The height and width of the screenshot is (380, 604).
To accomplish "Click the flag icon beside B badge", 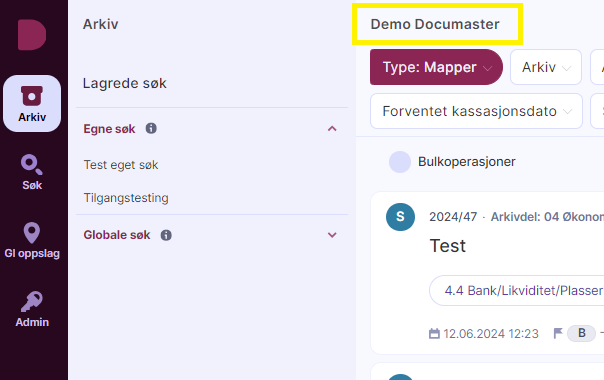I will point(558,333).
